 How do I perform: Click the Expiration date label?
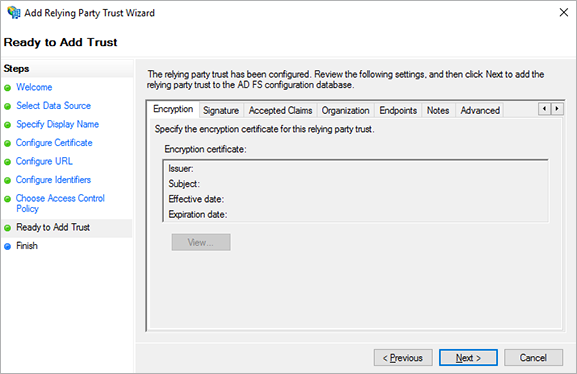(x=198, y=214)
